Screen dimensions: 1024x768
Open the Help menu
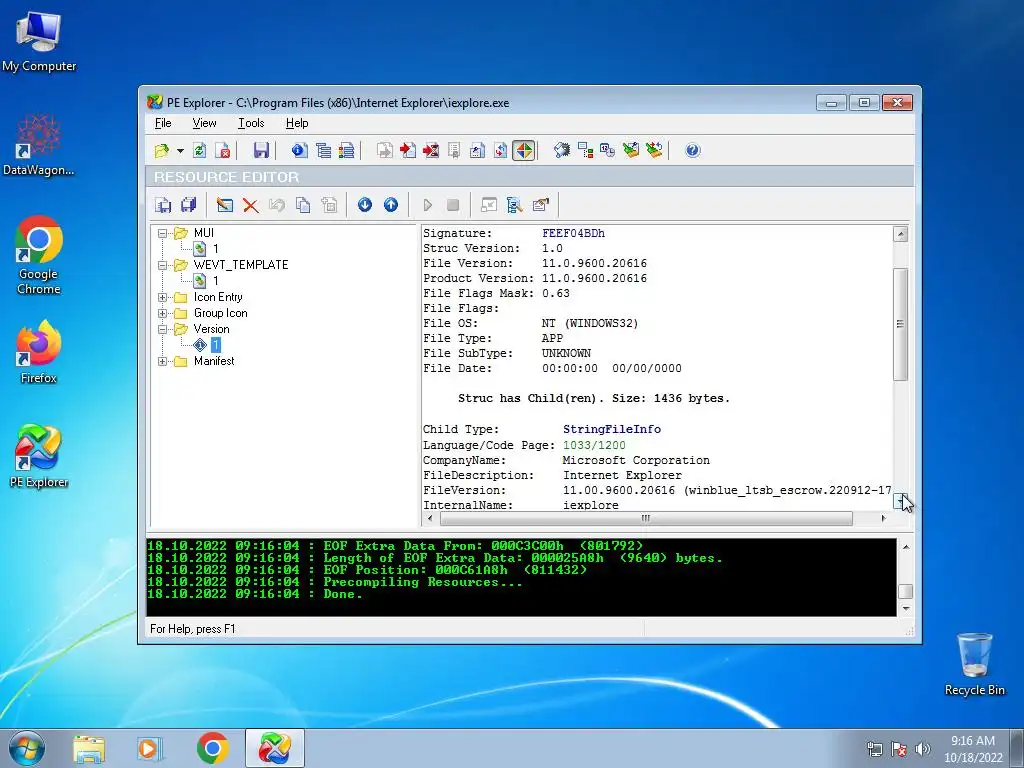coord(297,123)
